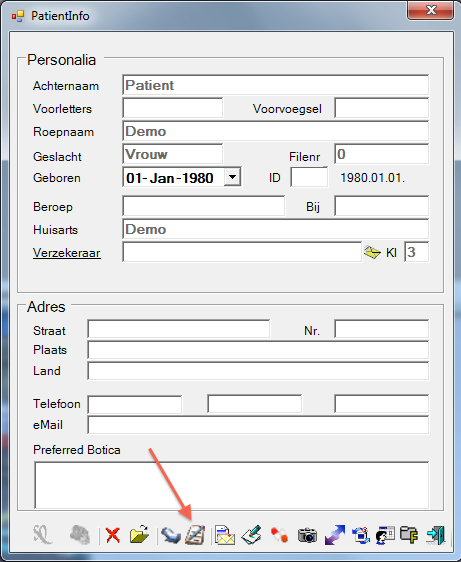Viewport: 461px width, 562px height.
Task: Click the person with calendar icon
Action: [385, 535]
